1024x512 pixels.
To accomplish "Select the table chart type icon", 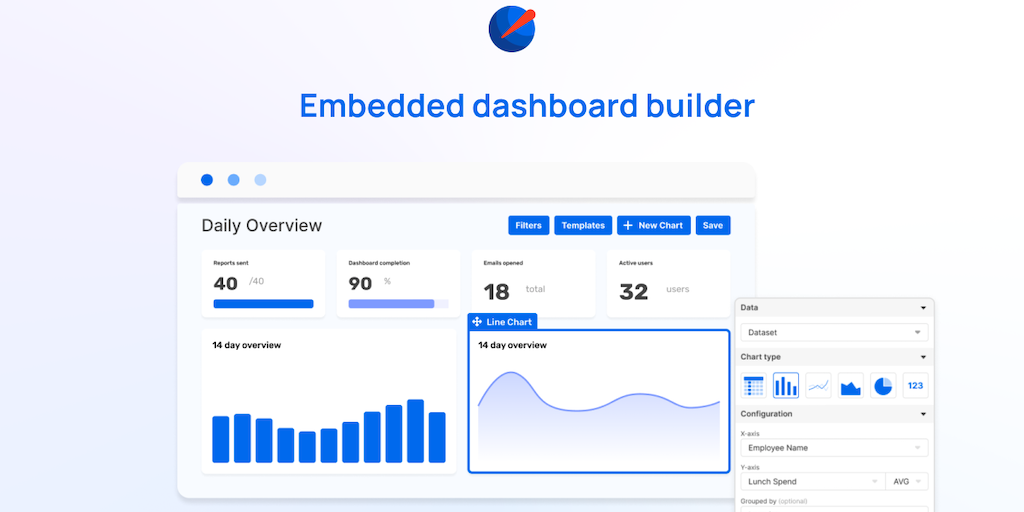I will pyautogui.click(x=754, y=385).
